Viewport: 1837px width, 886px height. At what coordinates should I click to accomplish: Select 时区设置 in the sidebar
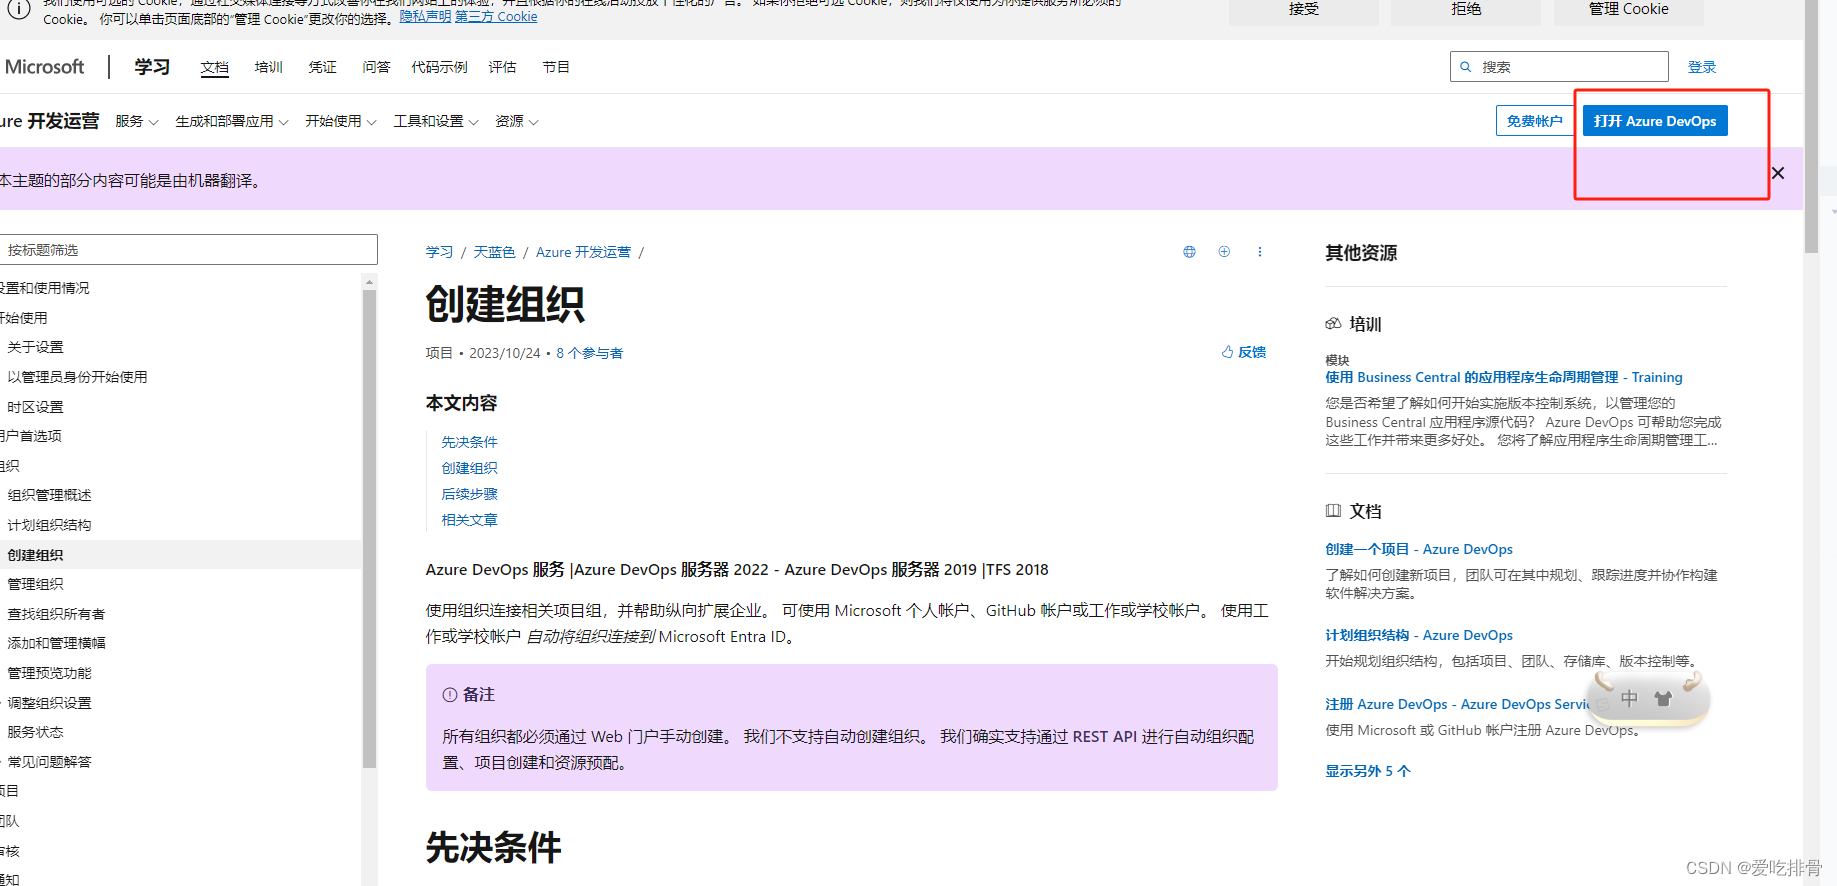click(x=35, y=407)
